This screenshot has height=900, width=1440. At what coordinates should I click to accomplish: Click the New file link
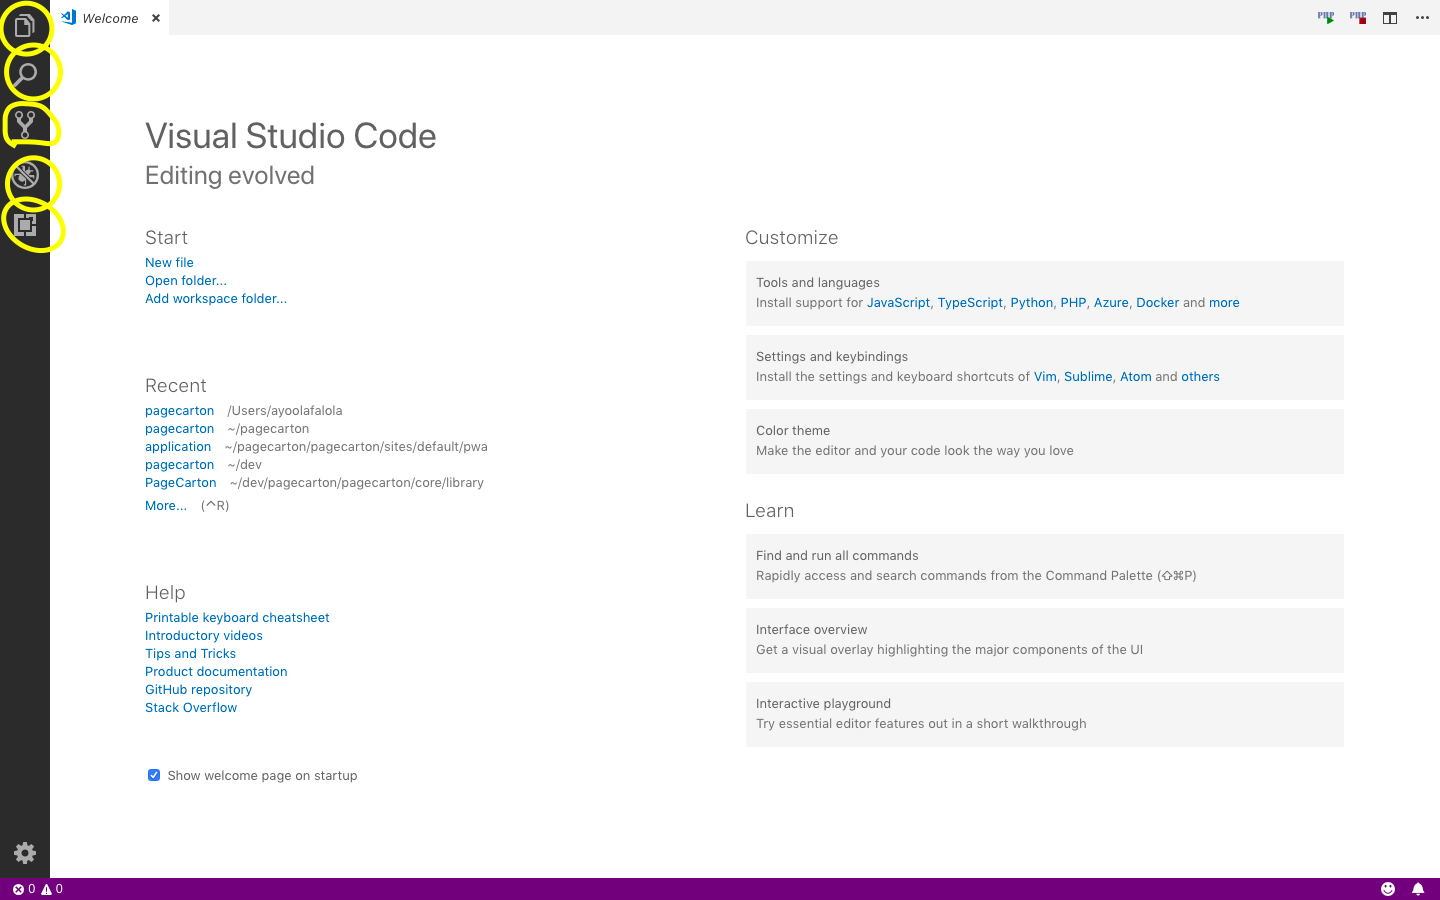(169, 263)
